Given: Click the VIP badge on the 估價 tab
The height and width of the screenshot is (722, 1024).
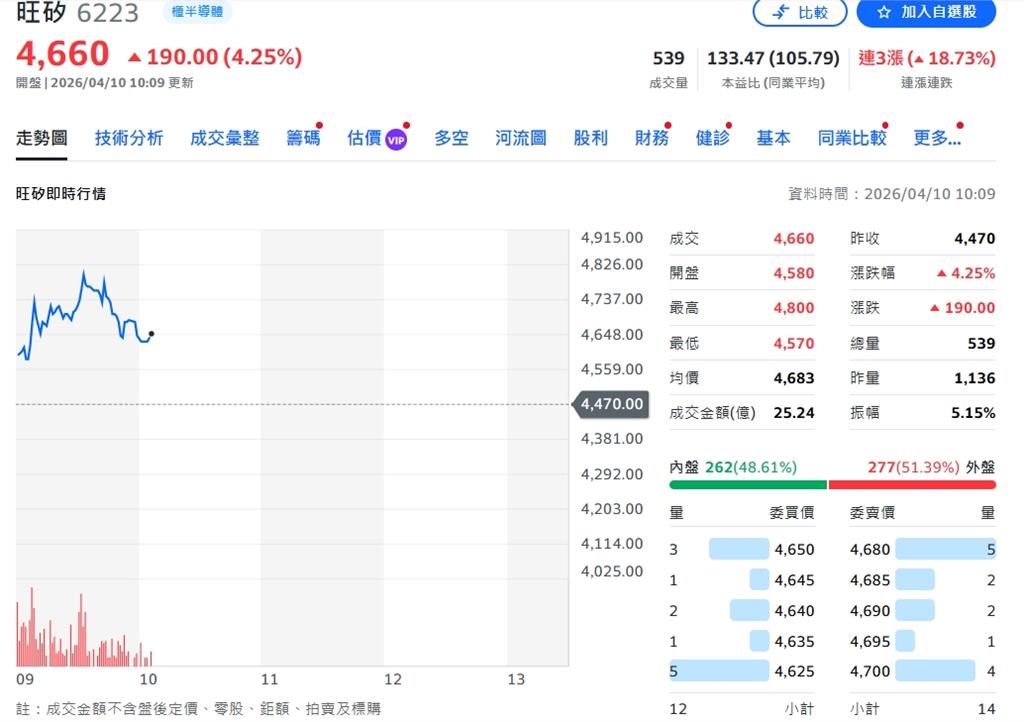Looking at the screenshot, I should [393, 138].
